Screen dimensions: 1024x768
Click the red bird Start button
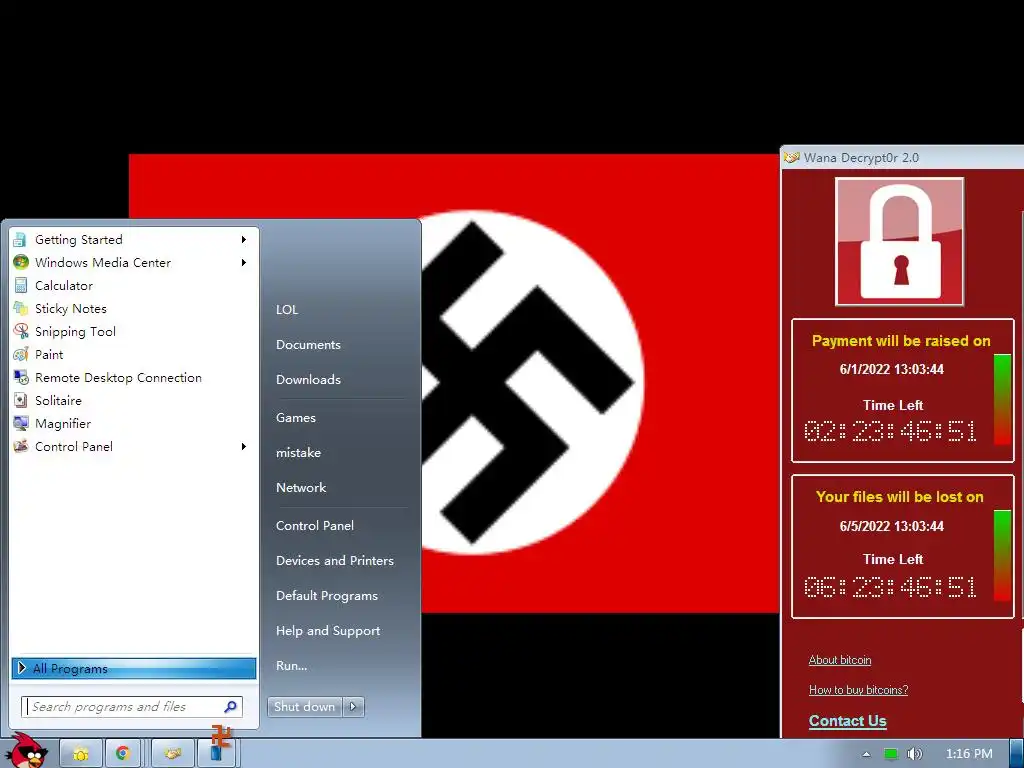pos(27,751)
